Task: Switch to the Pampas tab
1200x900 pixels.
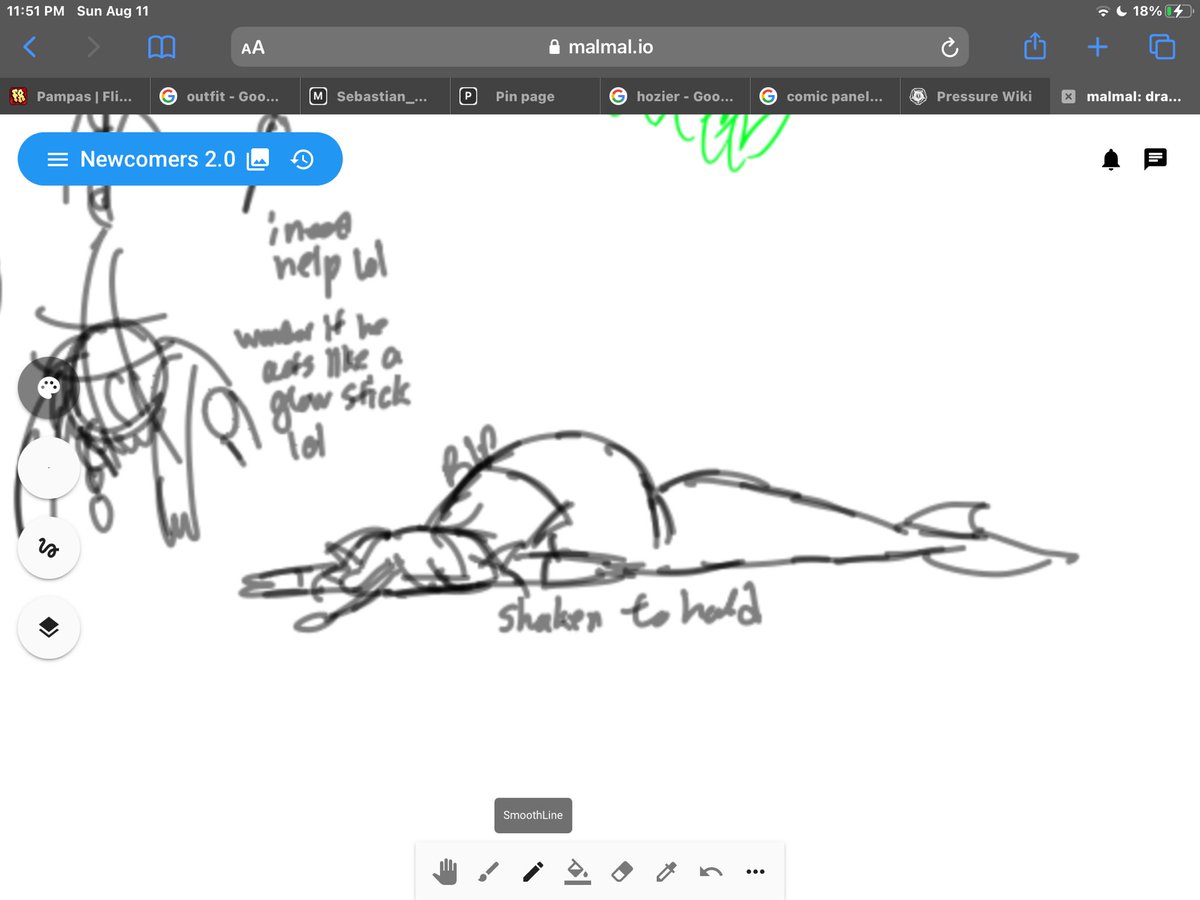Action: (75, 97)
